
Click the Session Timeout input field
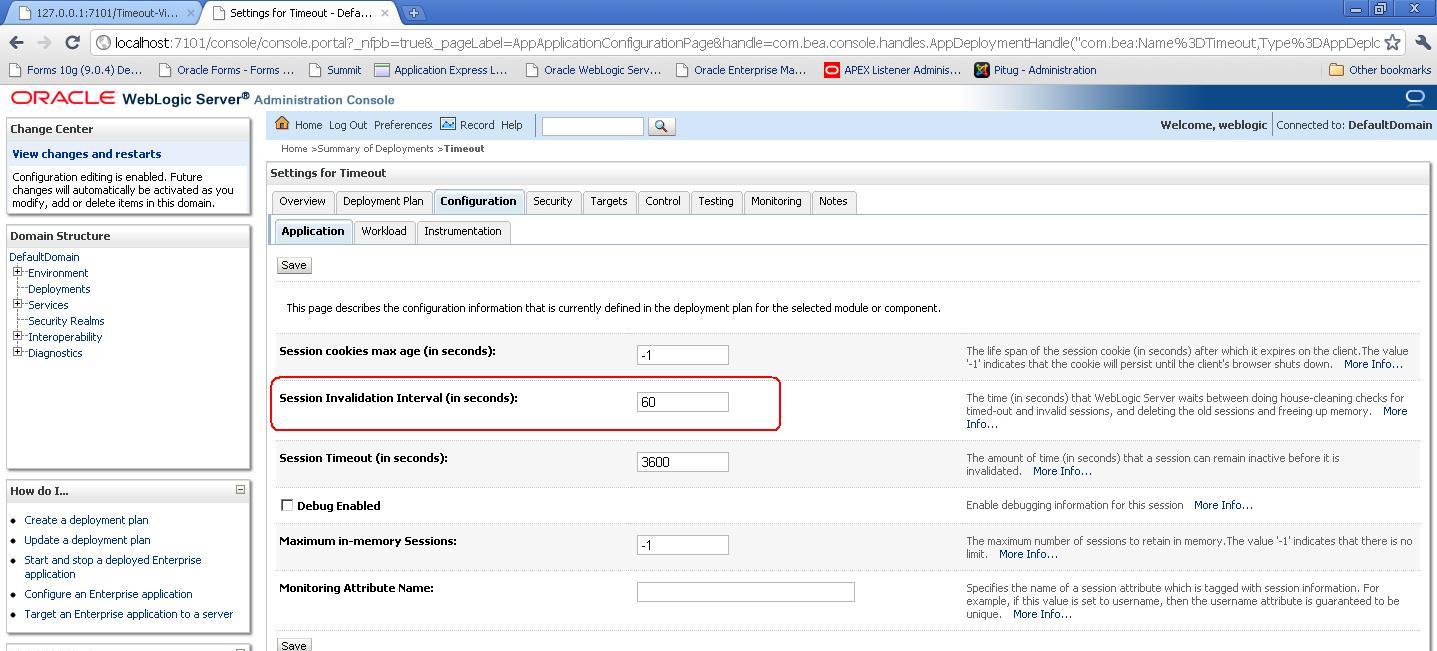(683, 461)
